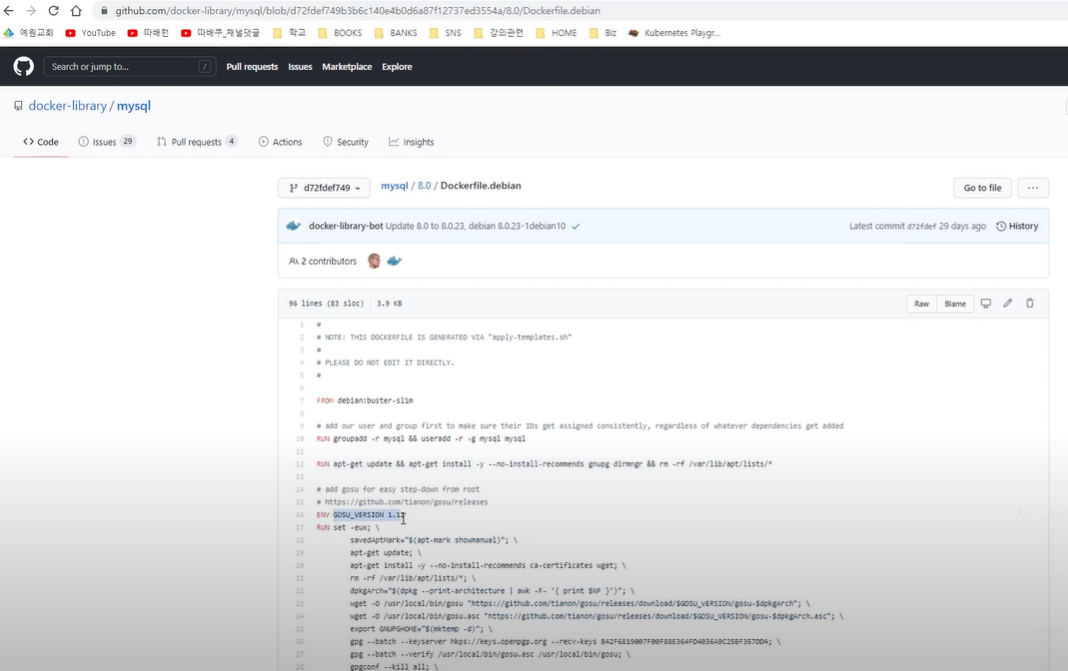Screen dimensions: 1068x671
Task: Open latest commit hash d72fdef
Action: pos(922,226)
